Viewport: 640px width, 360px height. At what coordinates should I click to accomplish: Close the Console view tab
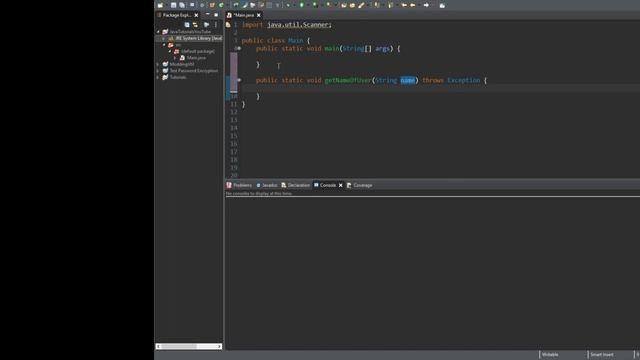point(340,185)
